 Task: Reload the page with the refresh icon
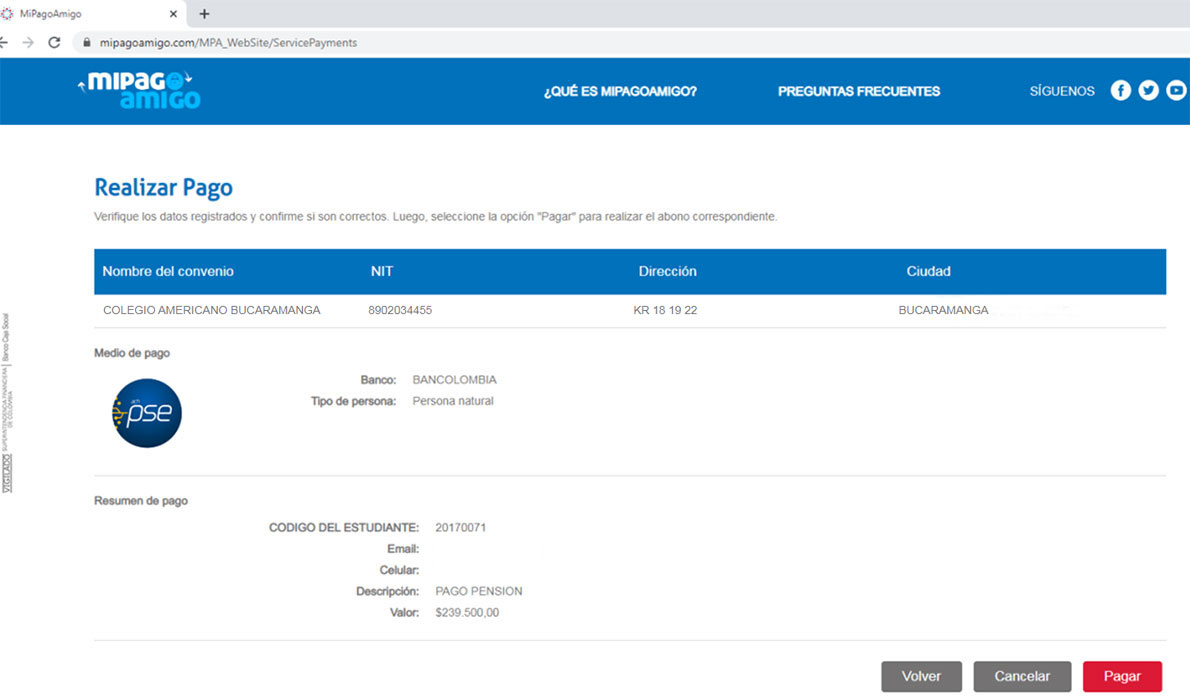click(x=54, y=43)
